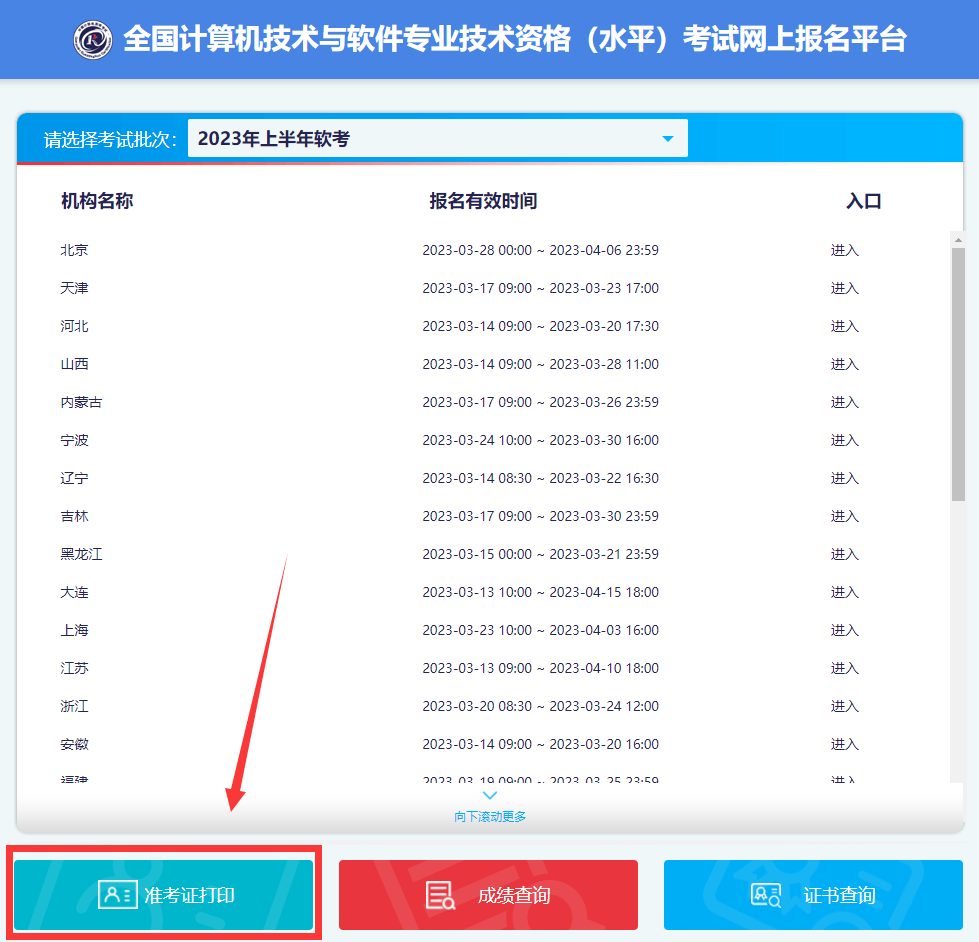Open the 进入 link for 上海
Screen dimensions: 979x942
pyautogui.click(x=845, y=630)
